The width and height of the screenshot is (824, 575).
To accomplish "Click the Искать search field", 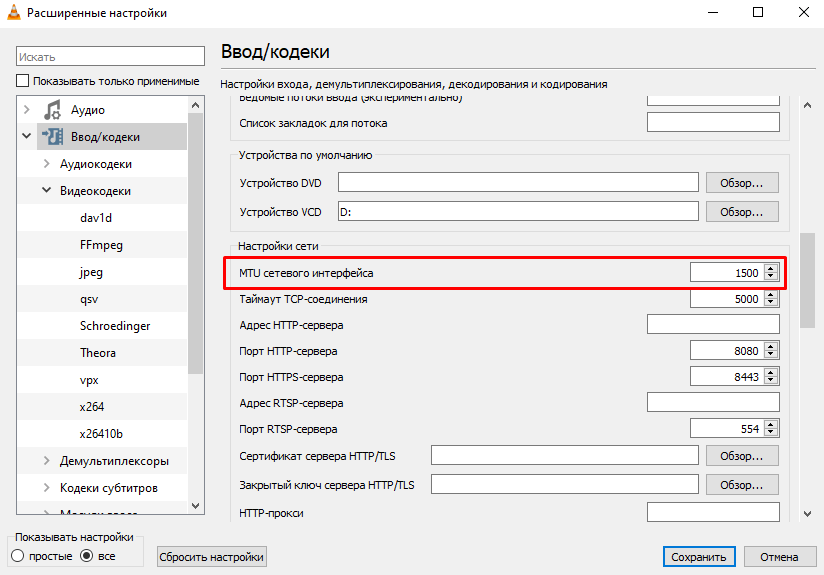I will coord(110,57).
